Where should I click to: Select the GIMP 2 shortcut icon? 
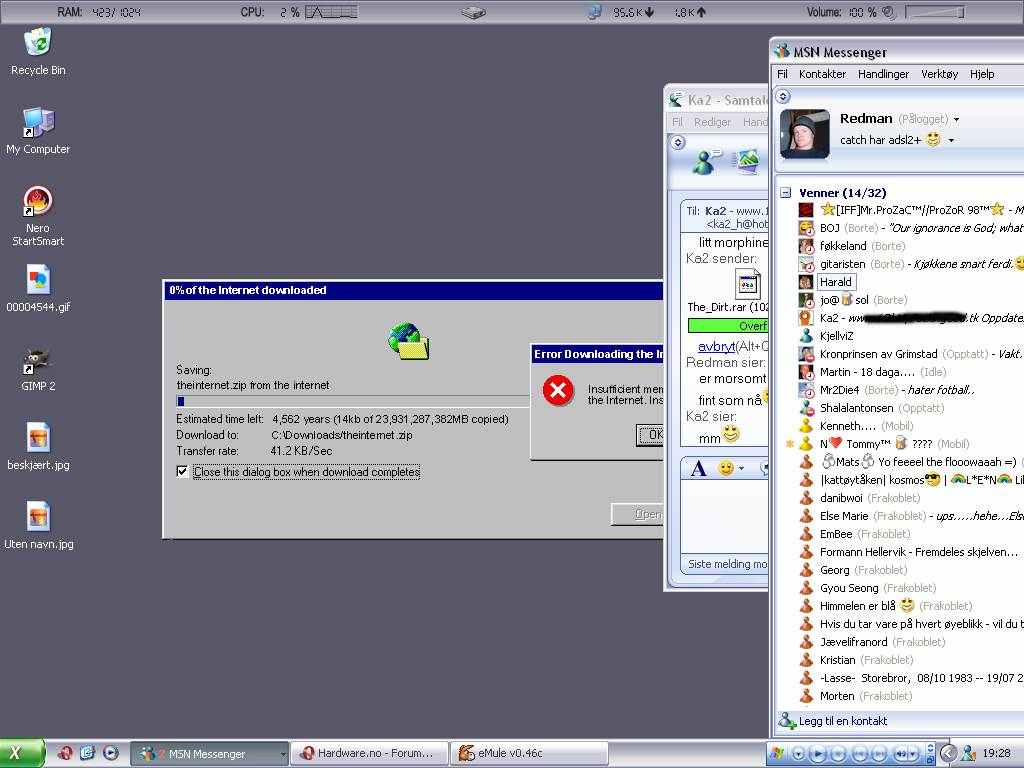[38, 360]
